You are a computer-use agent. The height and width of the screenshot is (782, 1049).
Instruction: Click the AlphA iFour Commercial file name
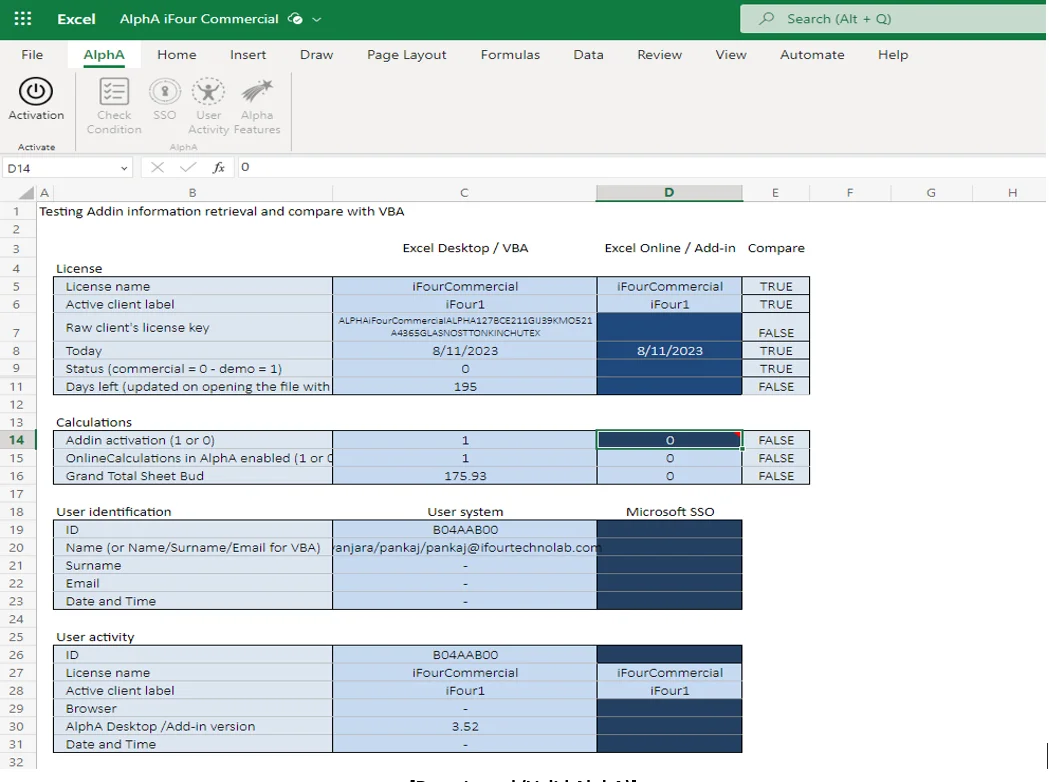pyautogui.click(x=199, y=19)
